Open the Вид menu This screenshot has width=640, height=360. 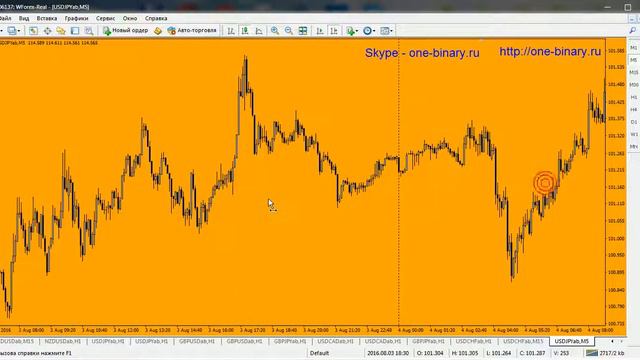24,18
